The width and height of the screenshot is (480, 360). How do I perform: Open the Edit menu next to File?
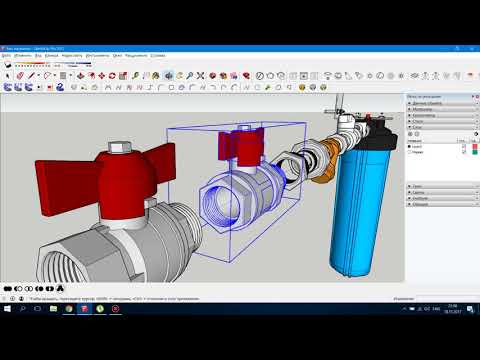pos(23,55)
